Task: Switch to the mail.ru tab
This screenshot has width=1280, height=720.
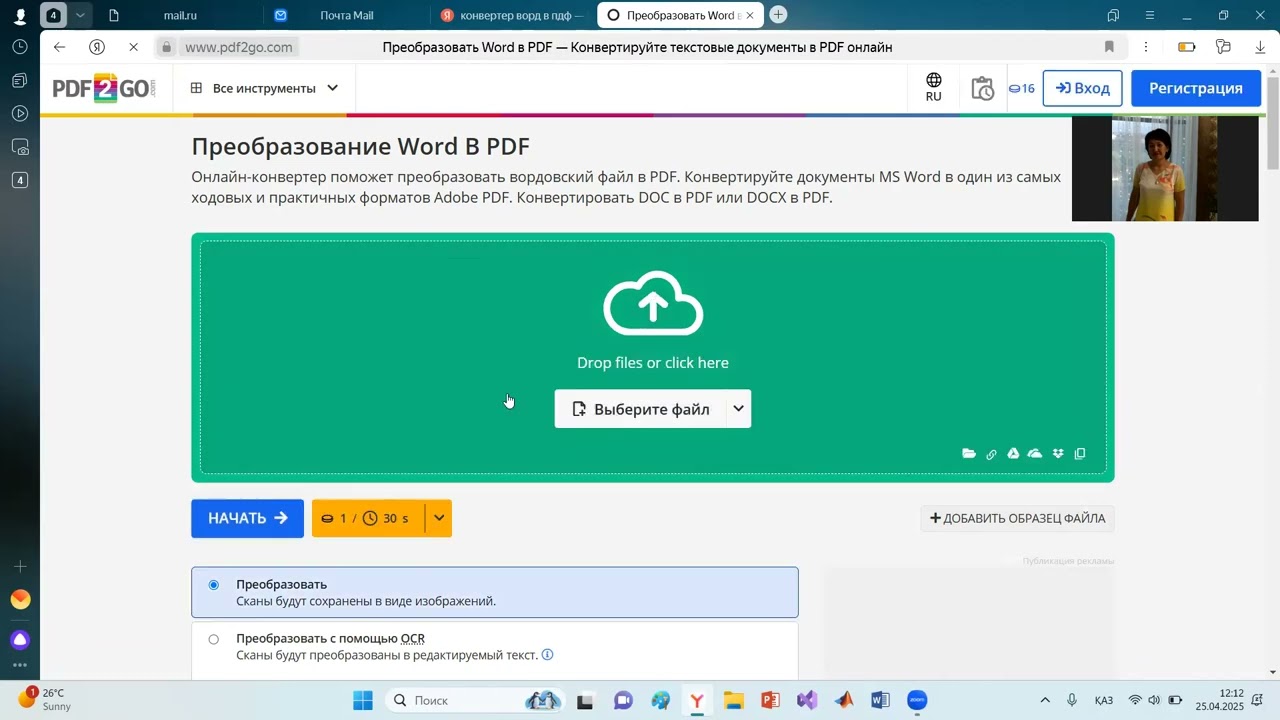Action: click(178, 15)
